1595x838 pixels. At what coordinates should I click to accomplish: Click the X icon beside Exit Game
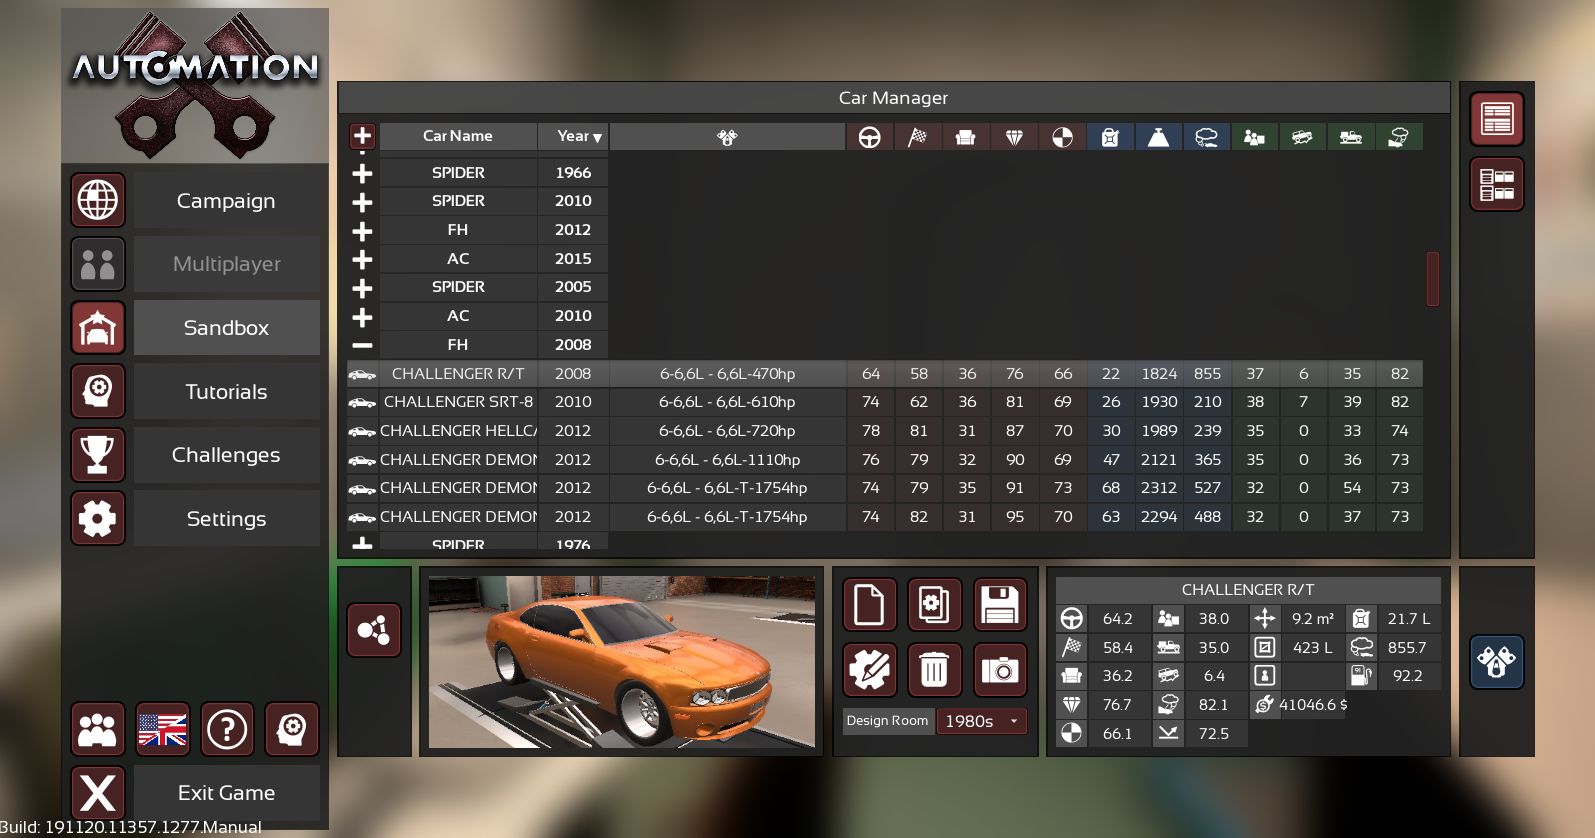pos(98,793)
